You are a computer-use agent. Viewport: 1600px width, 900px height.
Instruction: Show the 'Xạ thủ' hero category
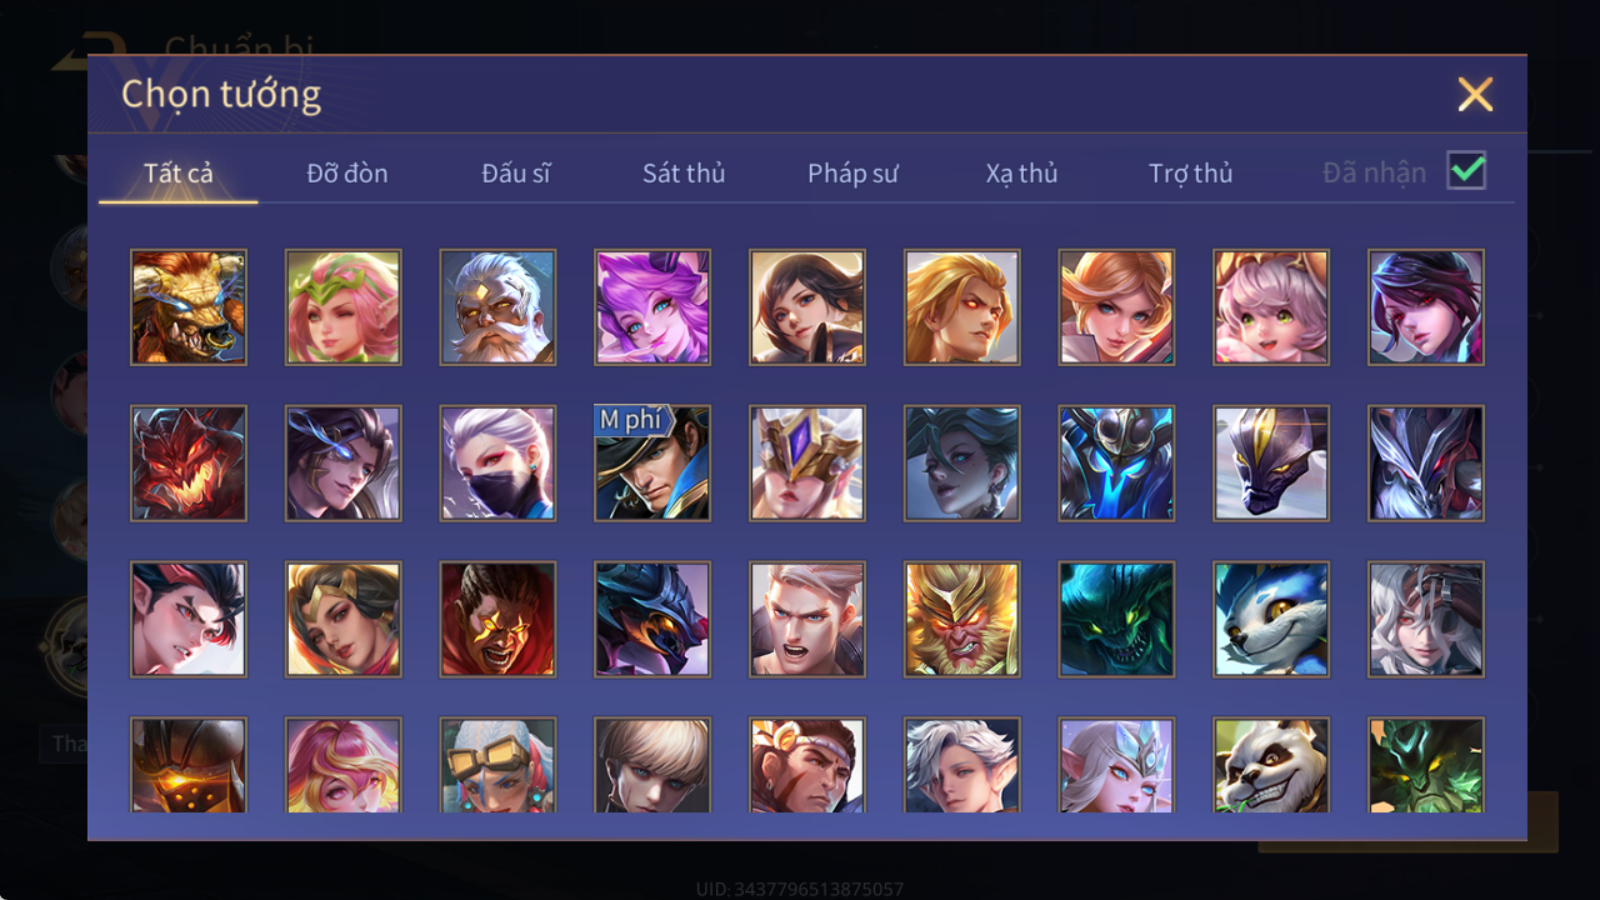(x=1021, y=173)
